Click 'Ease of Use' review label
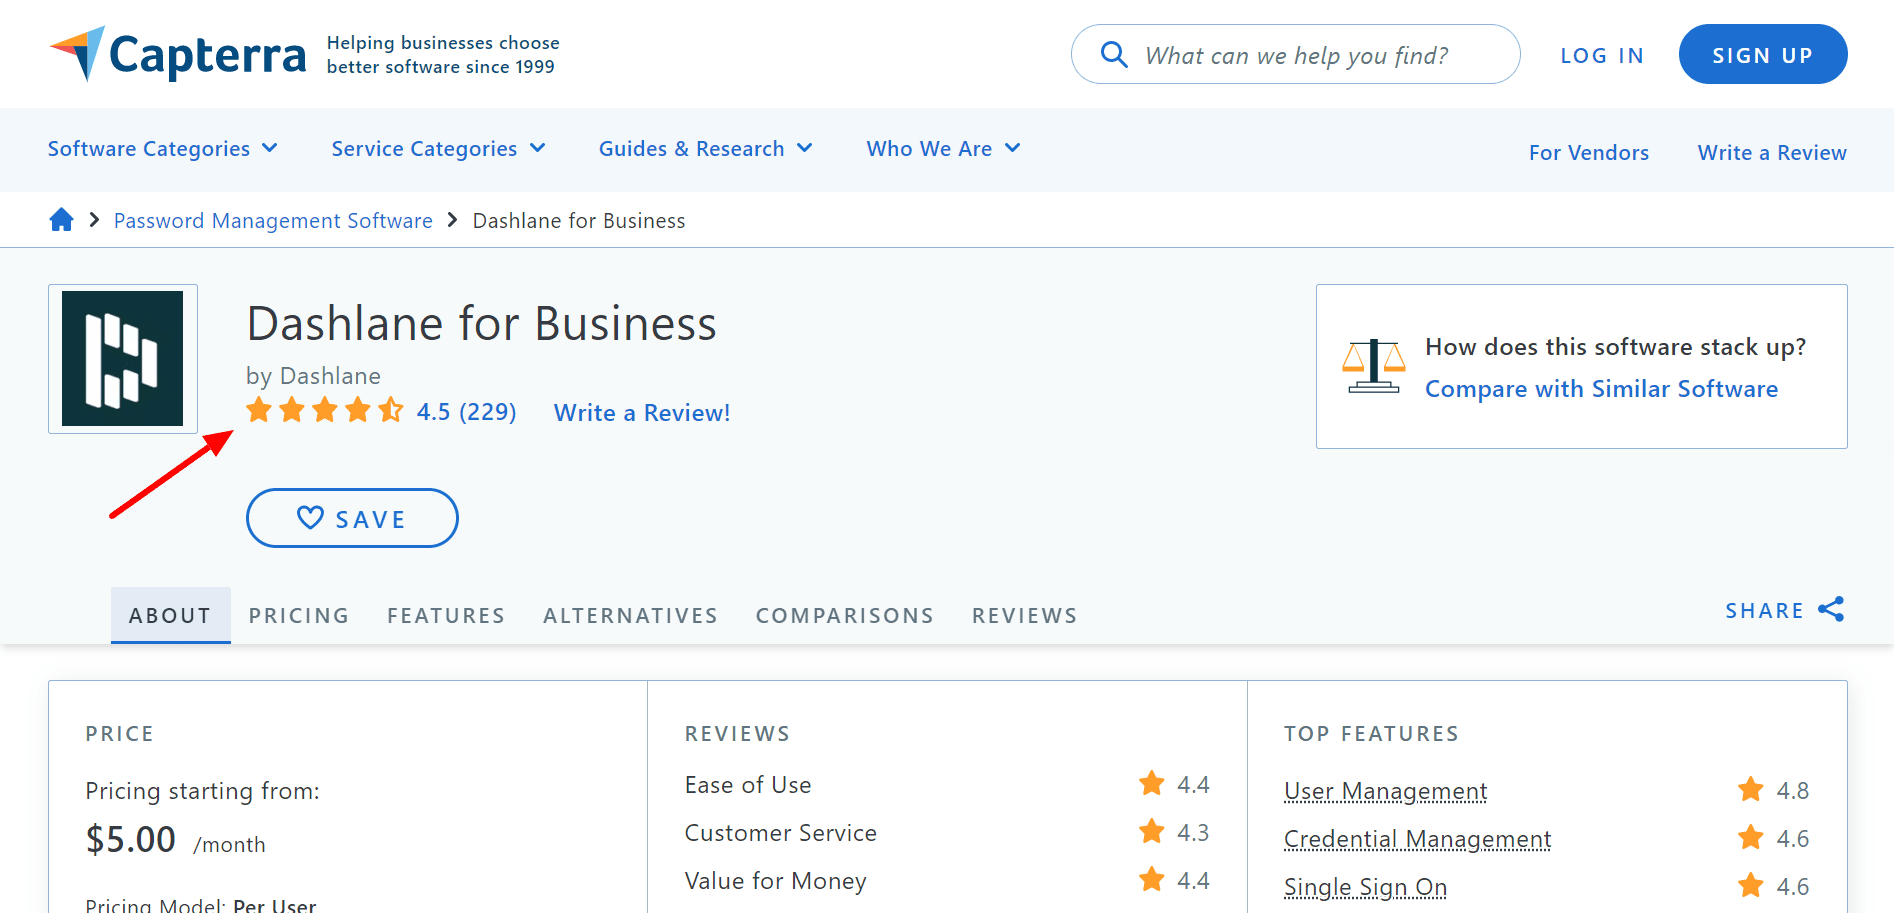Image resolution: width=1894 pixels, height=913 pixels. click(x=748, y=785)
